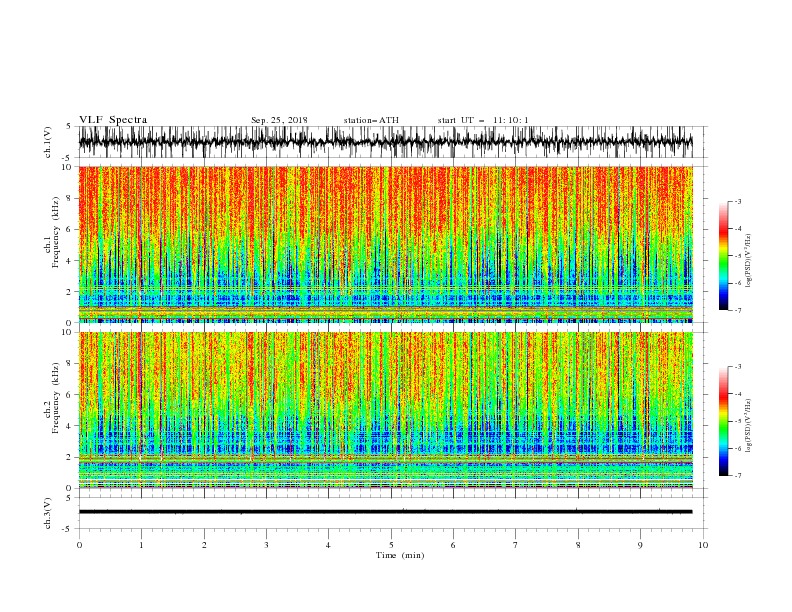Click the time axis tick label '5'

click(x=391, y=545)
